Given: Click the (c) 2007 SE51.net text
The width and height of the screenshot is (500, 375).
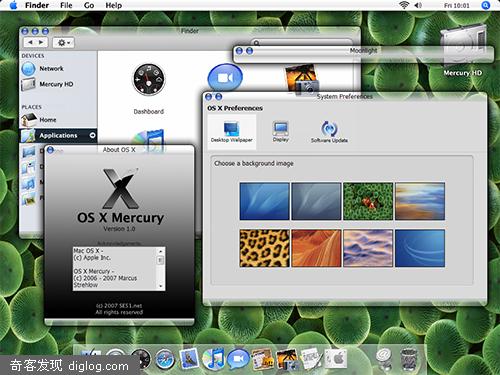Looking at the screenshot, I should (x=119, y=305).
